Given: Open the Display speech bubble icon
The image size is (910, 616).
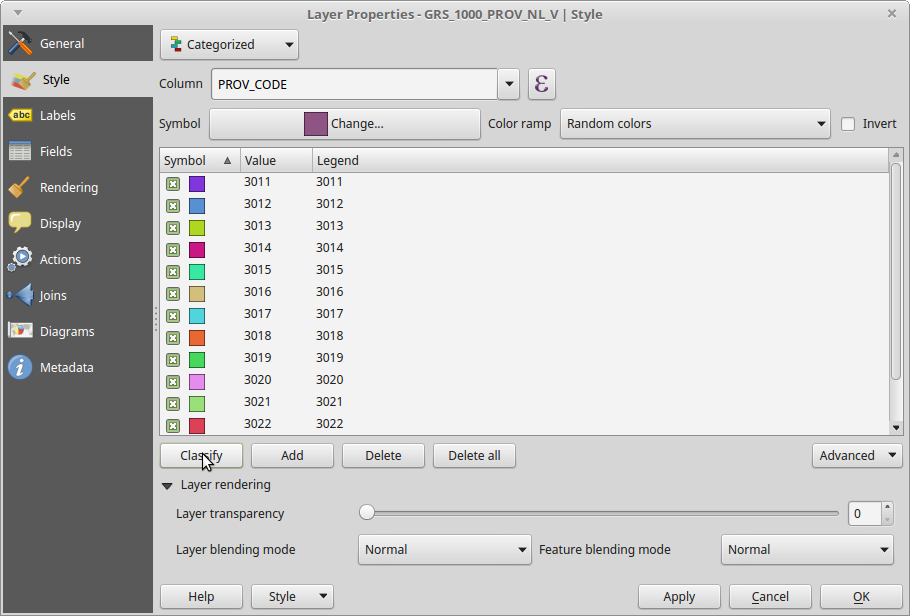Looking at the screenshot, I should [x=20, y=224].
